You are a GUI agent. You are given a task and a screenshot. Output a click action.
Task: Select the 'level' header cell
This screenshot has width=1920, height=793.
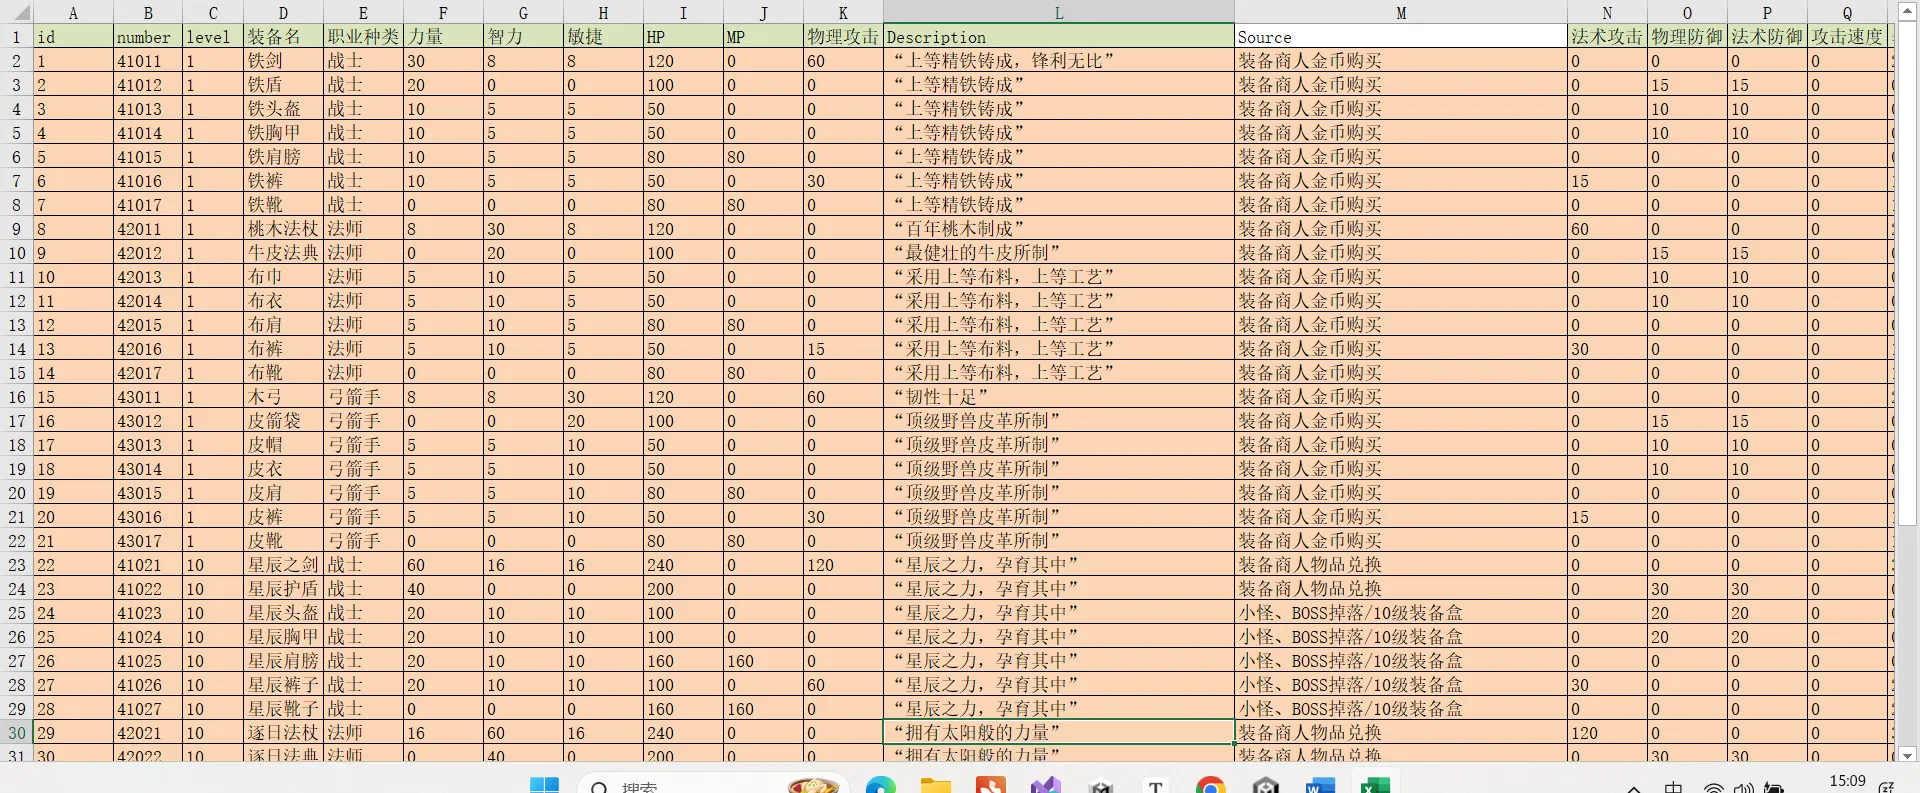click(x=214, y=36)
